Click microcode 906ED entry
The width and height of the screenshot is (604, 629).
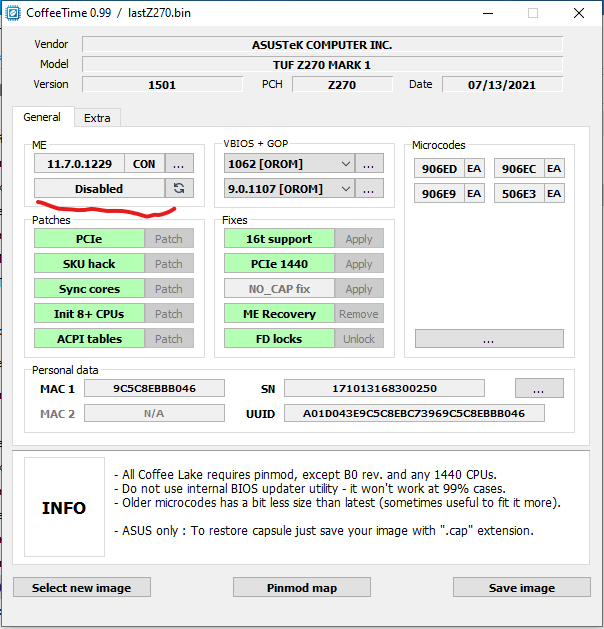(439, 168)
